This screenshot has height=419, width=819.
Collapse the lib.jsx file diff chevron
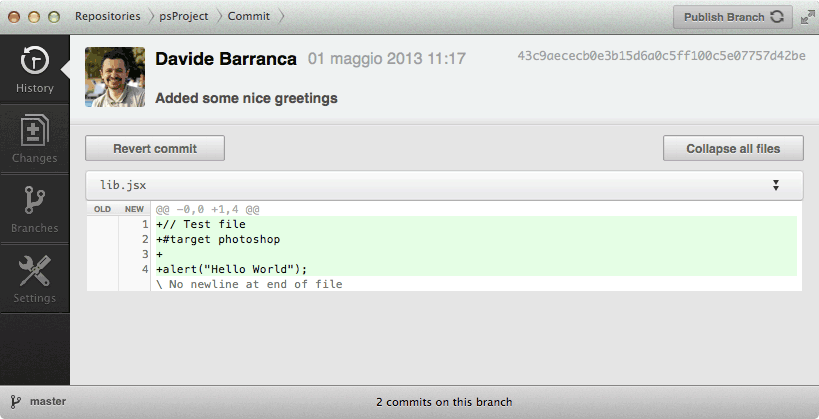tap(776, 185)
